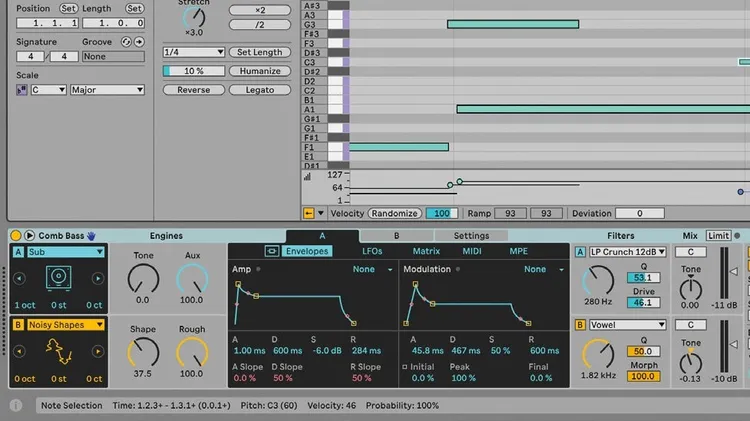
Task: Toggle engine B on/off button
Action: click(x=18, y=325)
